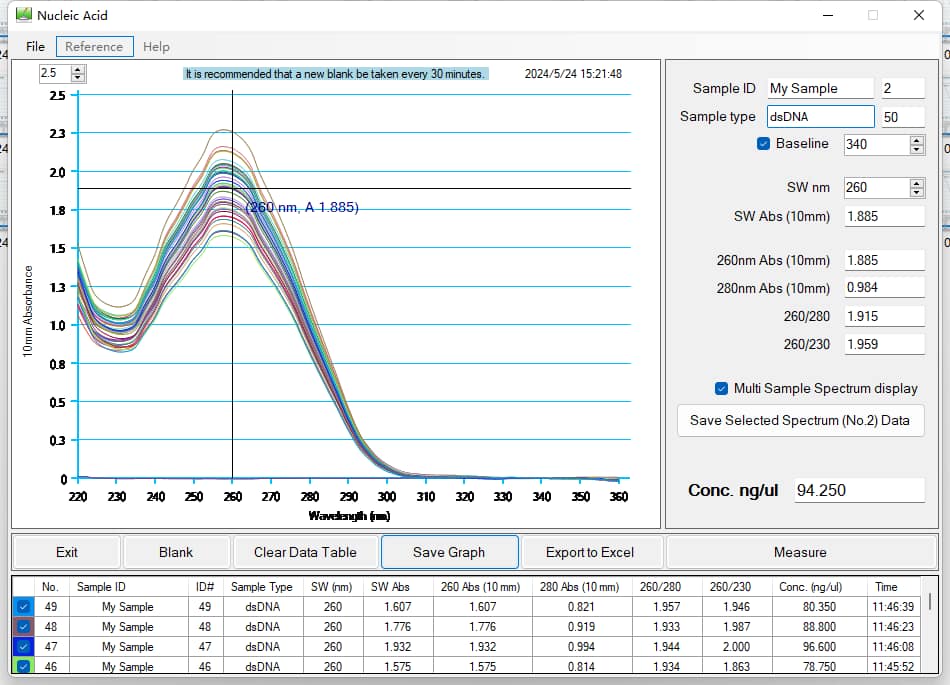Open the Help menu

[x=156, y=47]
